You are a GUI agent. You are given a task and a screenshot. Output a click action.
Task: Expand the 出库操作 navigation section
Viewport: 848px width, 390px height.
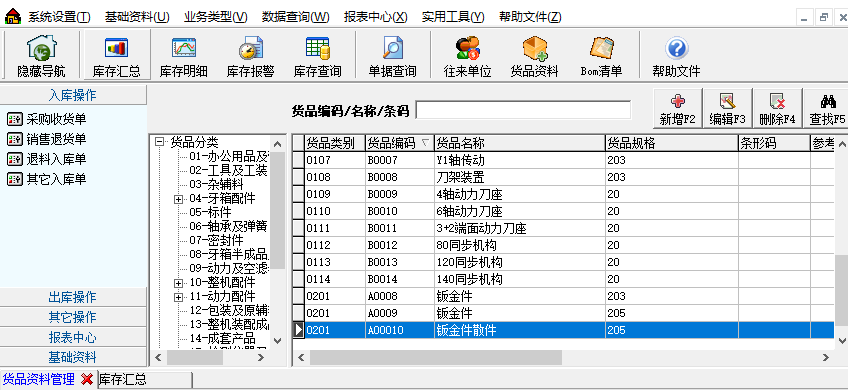pyautogui.click(x=73, y=297)
